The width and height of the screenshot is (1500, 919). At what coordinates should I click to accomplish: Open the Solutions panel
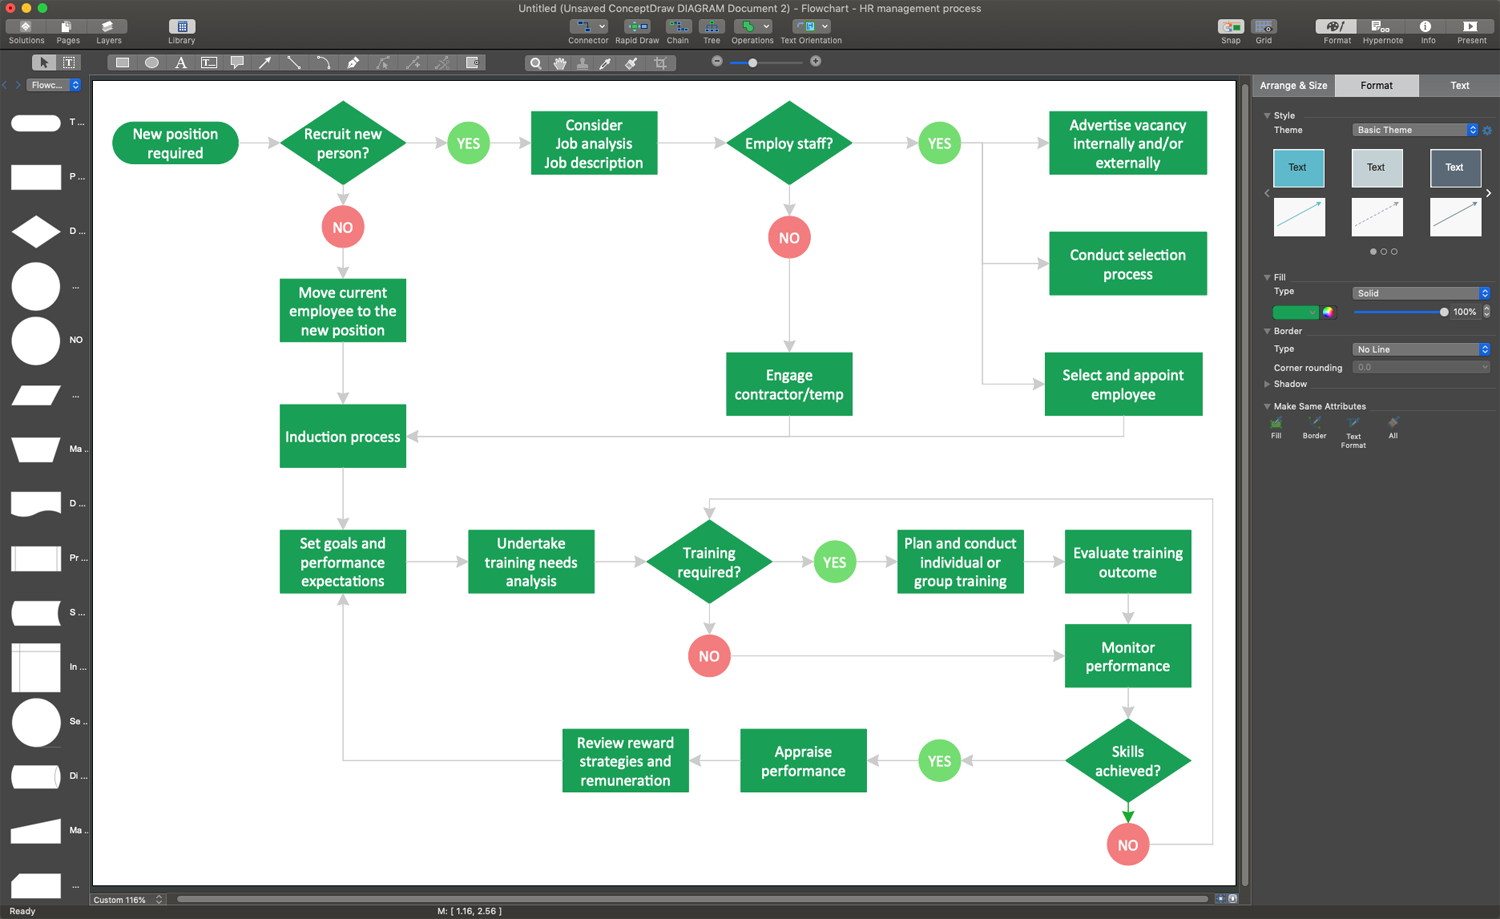(26, 32)
